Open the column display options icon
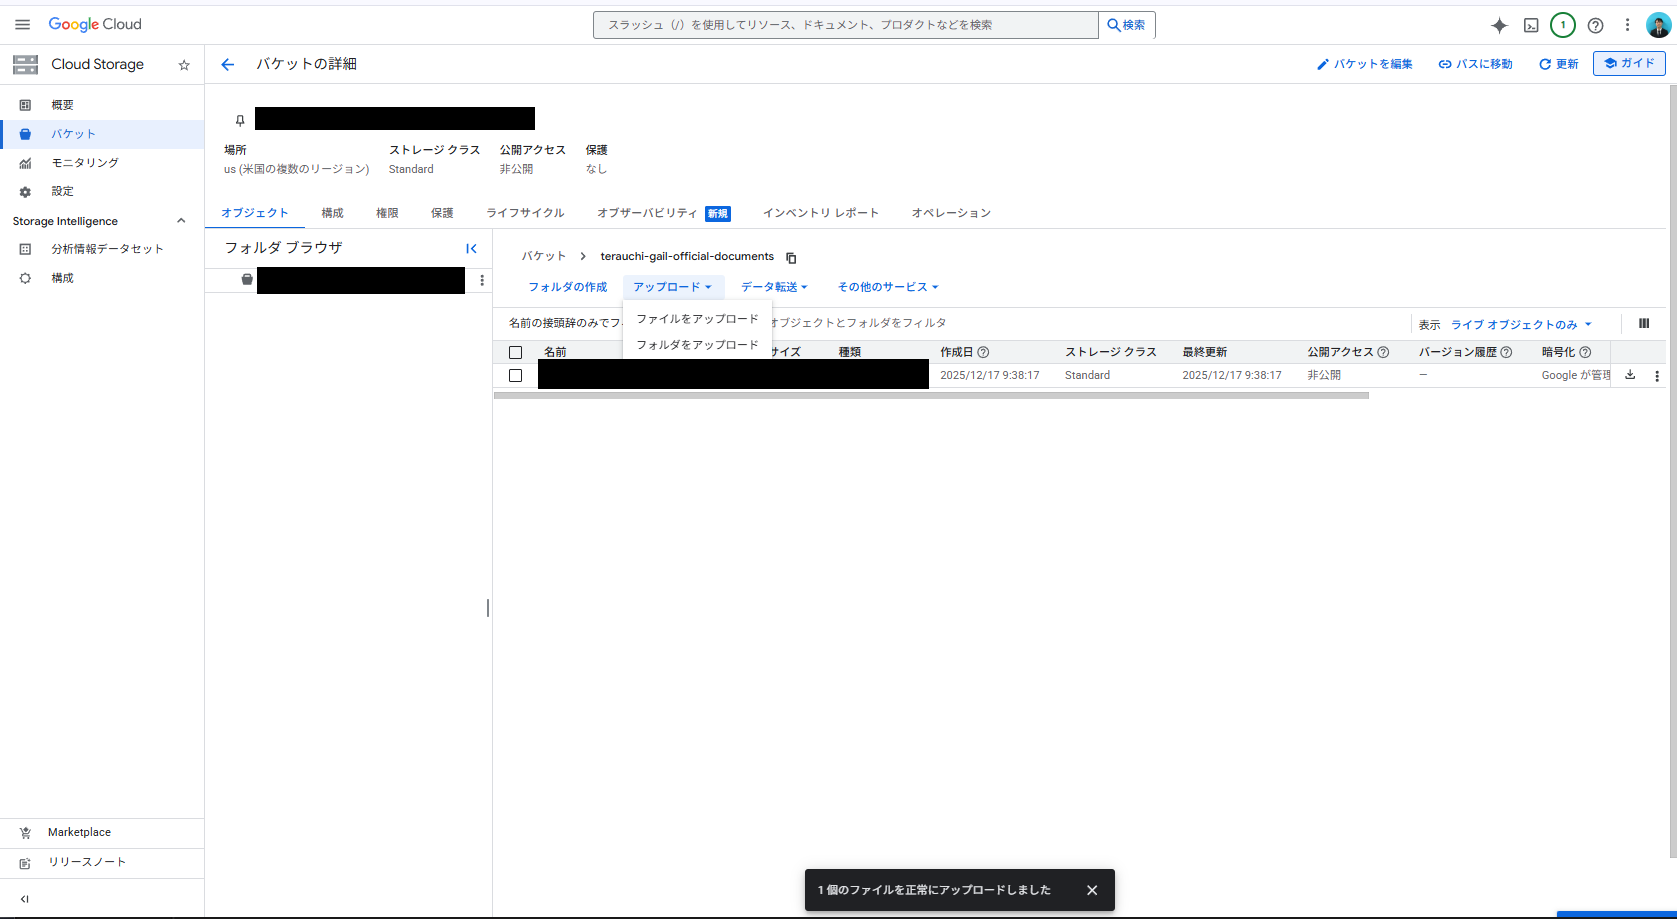 1644,323
